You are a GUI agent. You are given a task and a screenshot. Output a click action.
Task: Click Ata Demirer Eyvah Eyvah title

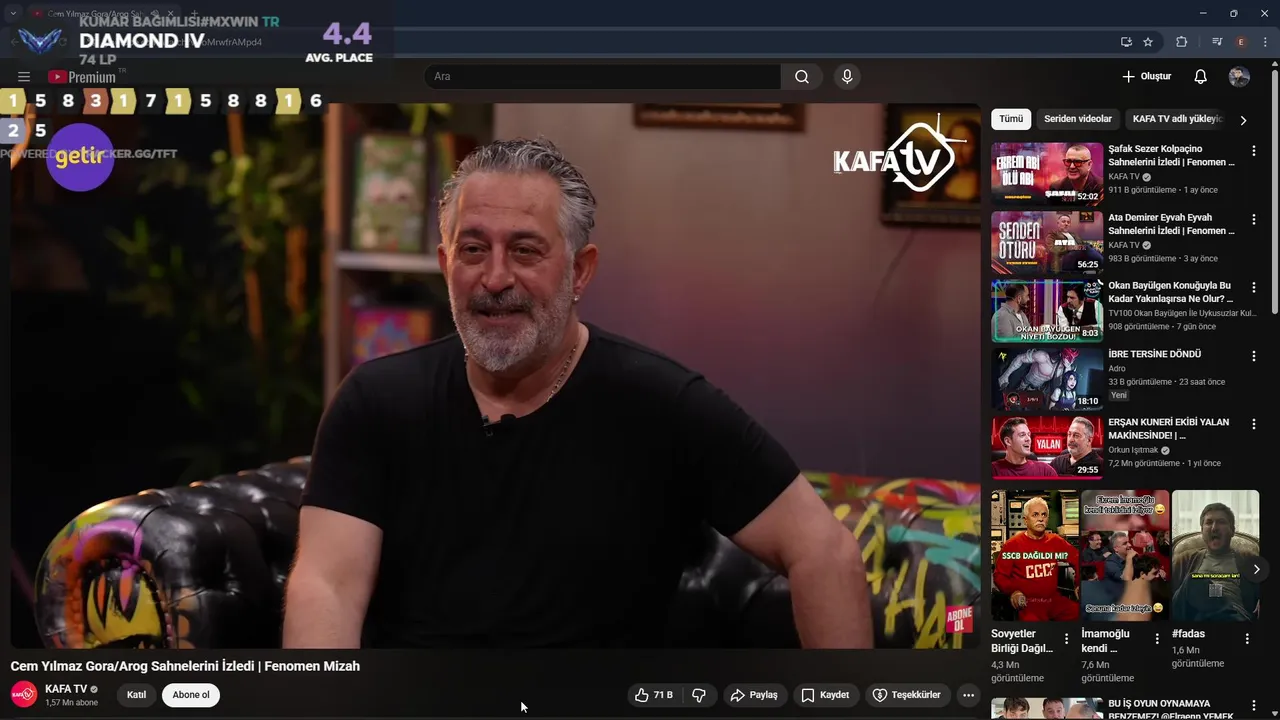click(1171, 224)
